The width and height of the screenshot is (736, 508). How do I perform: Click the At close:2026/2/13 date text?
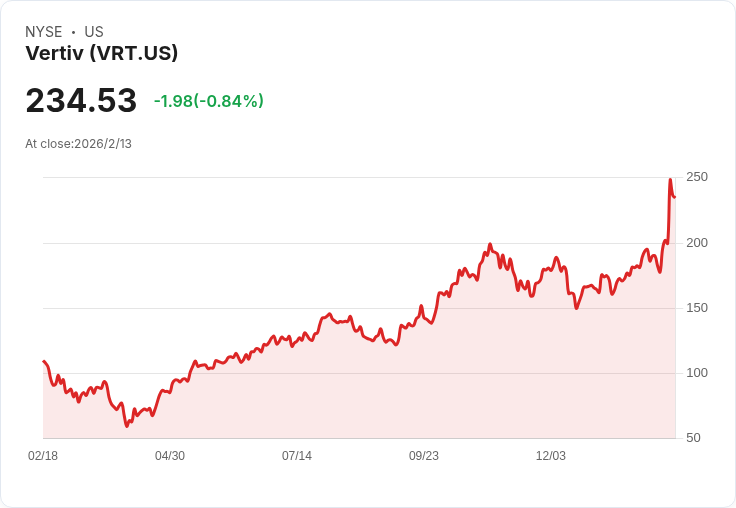click(x=78, y=144)
